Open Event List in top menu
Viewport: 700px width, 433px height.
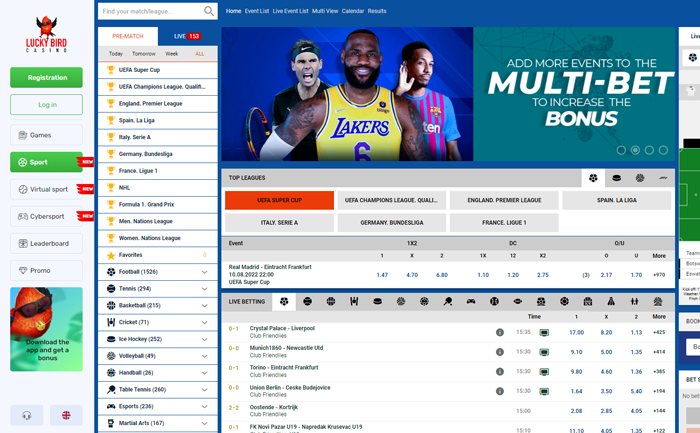tap(257, 11)
